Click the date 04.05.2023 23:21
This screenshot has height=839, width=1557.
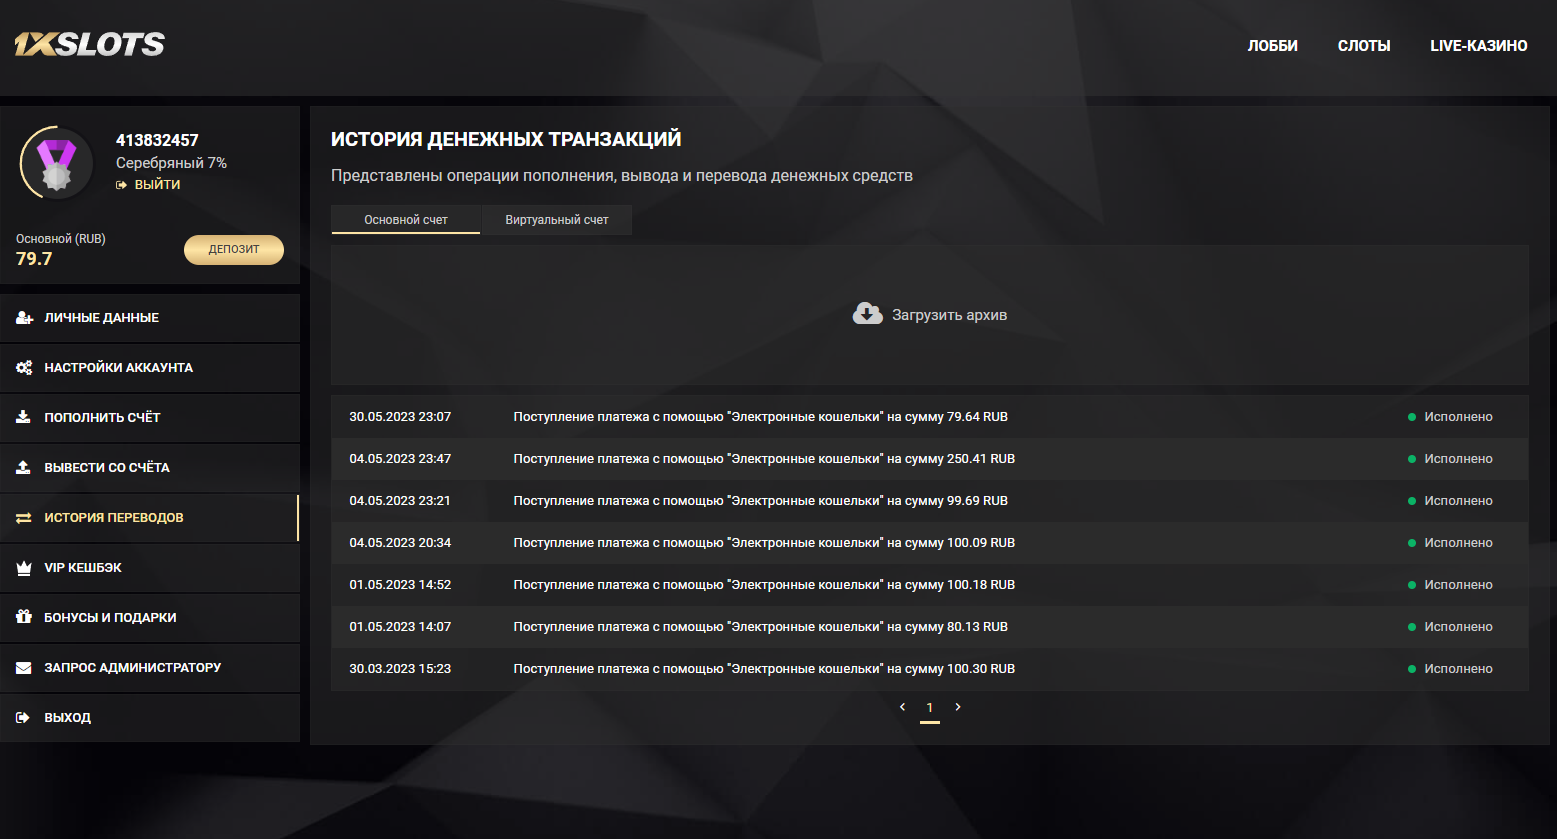tap(400, 501)
